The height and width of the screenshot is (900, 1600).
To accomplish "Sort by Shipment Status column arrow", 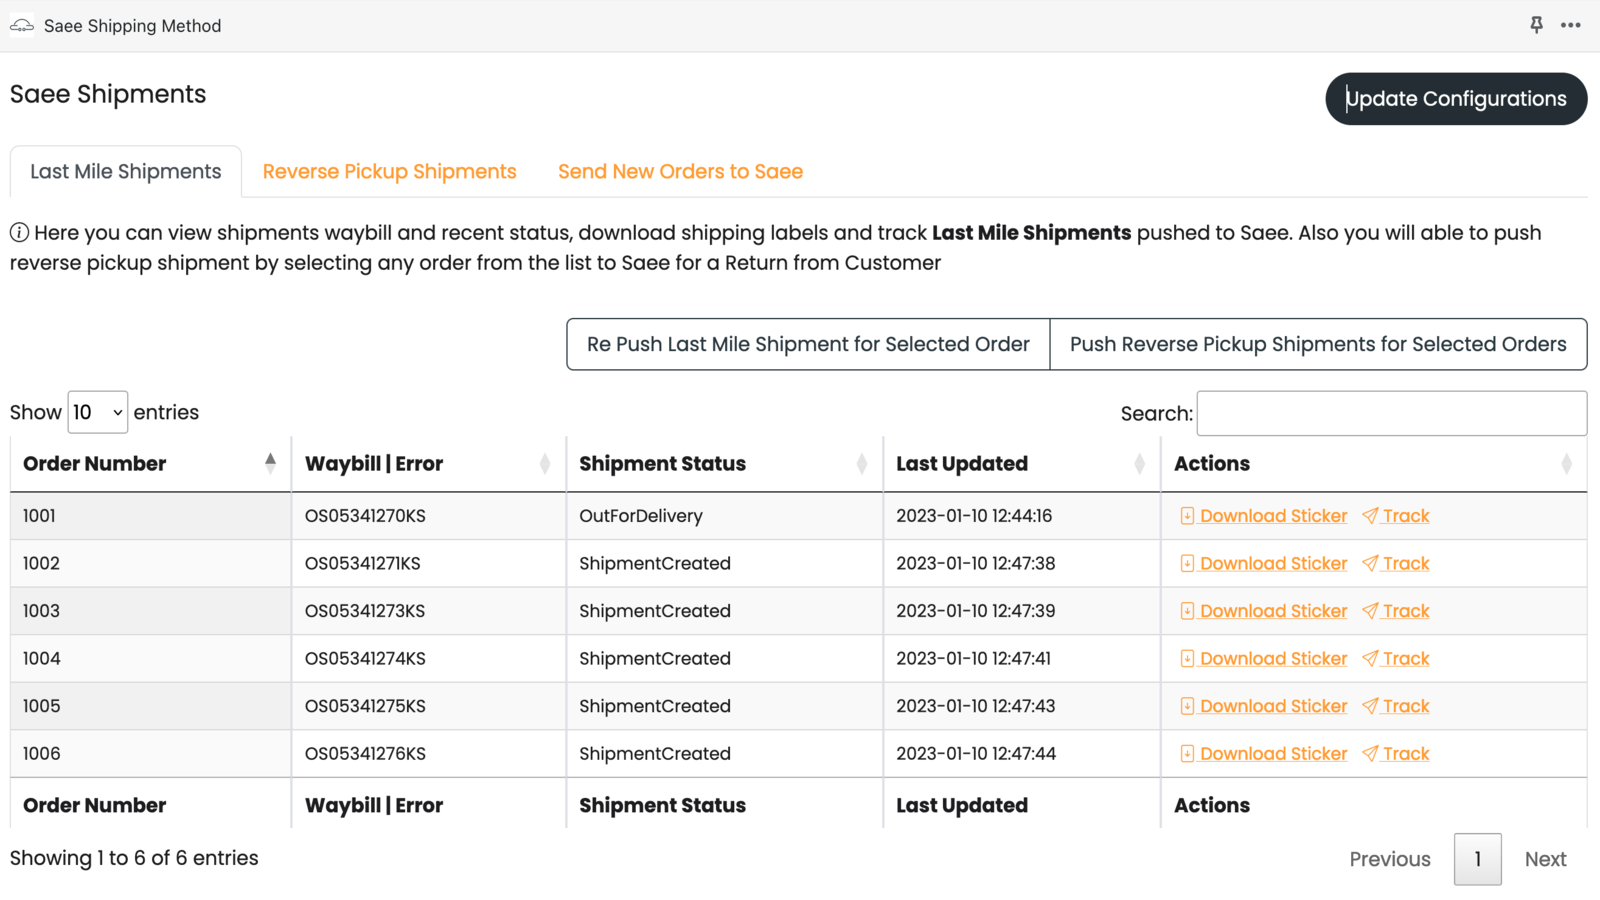I will click(x=862, y=463).
